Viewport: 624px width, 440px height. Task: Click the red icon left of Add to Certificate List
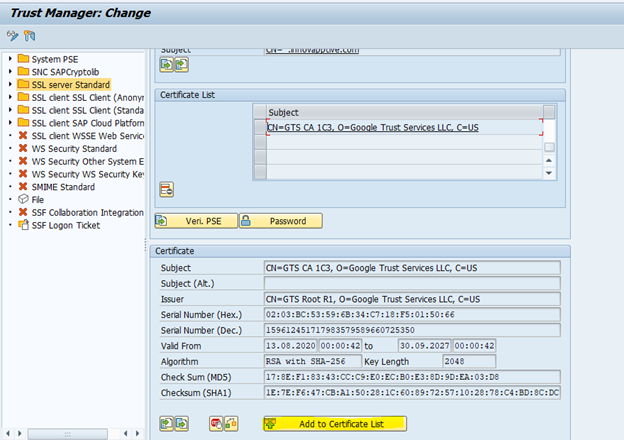215,424
